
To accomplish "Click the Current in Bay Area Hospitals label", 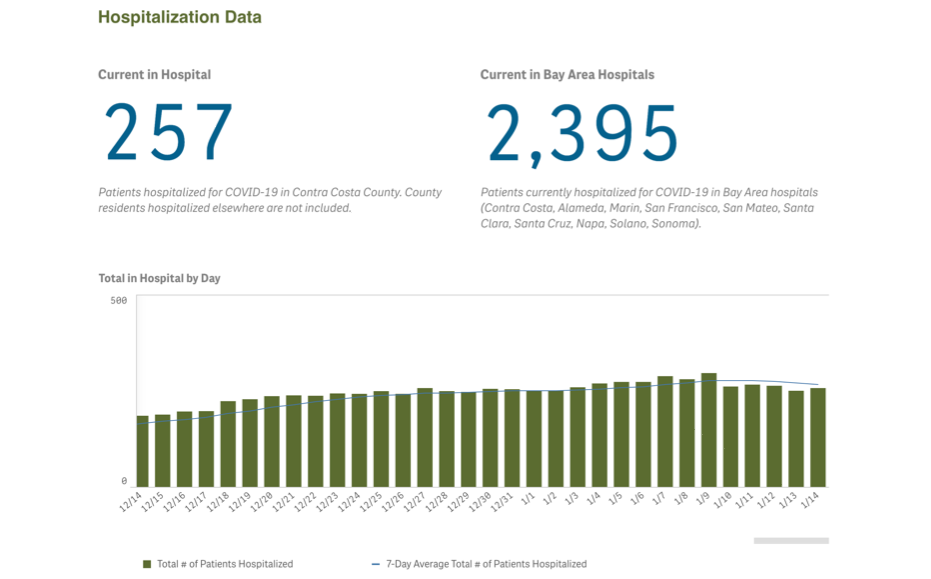I will (567, 75).
